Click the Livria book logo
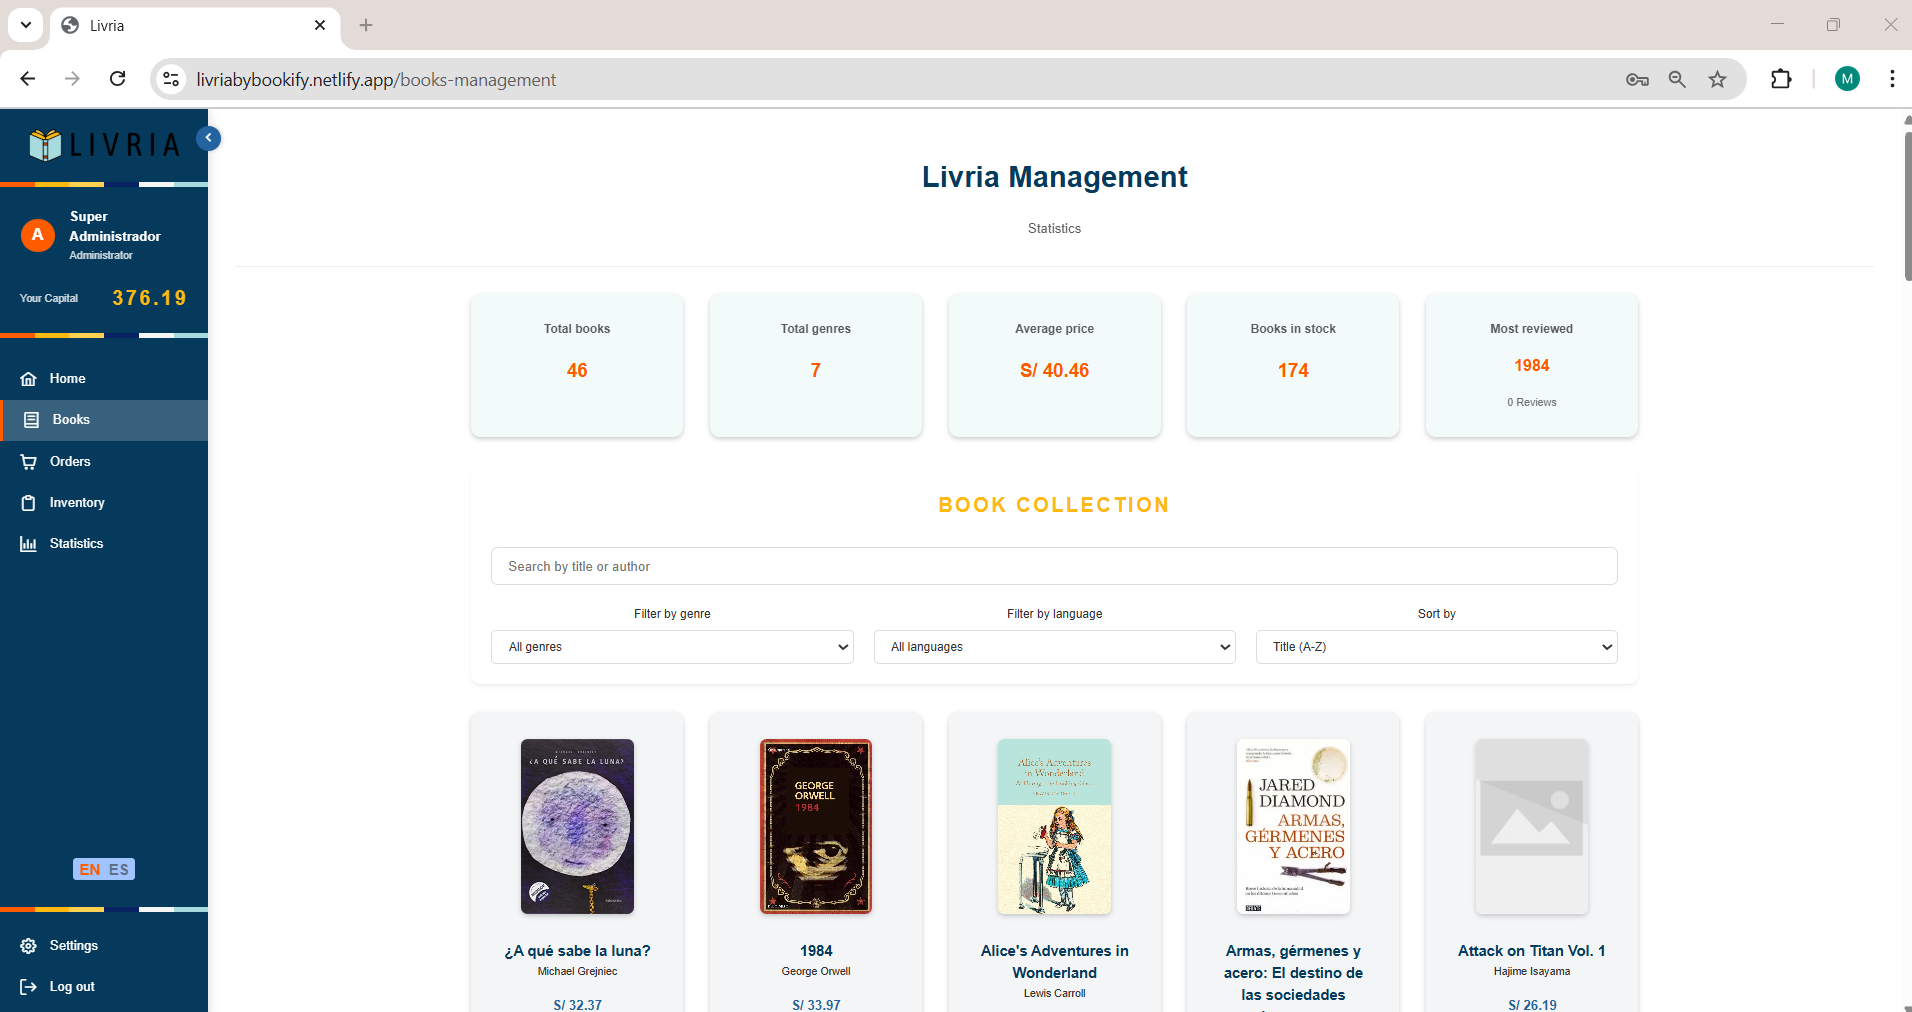This screenshot has width=1912, height=1012. click(104, 145)
